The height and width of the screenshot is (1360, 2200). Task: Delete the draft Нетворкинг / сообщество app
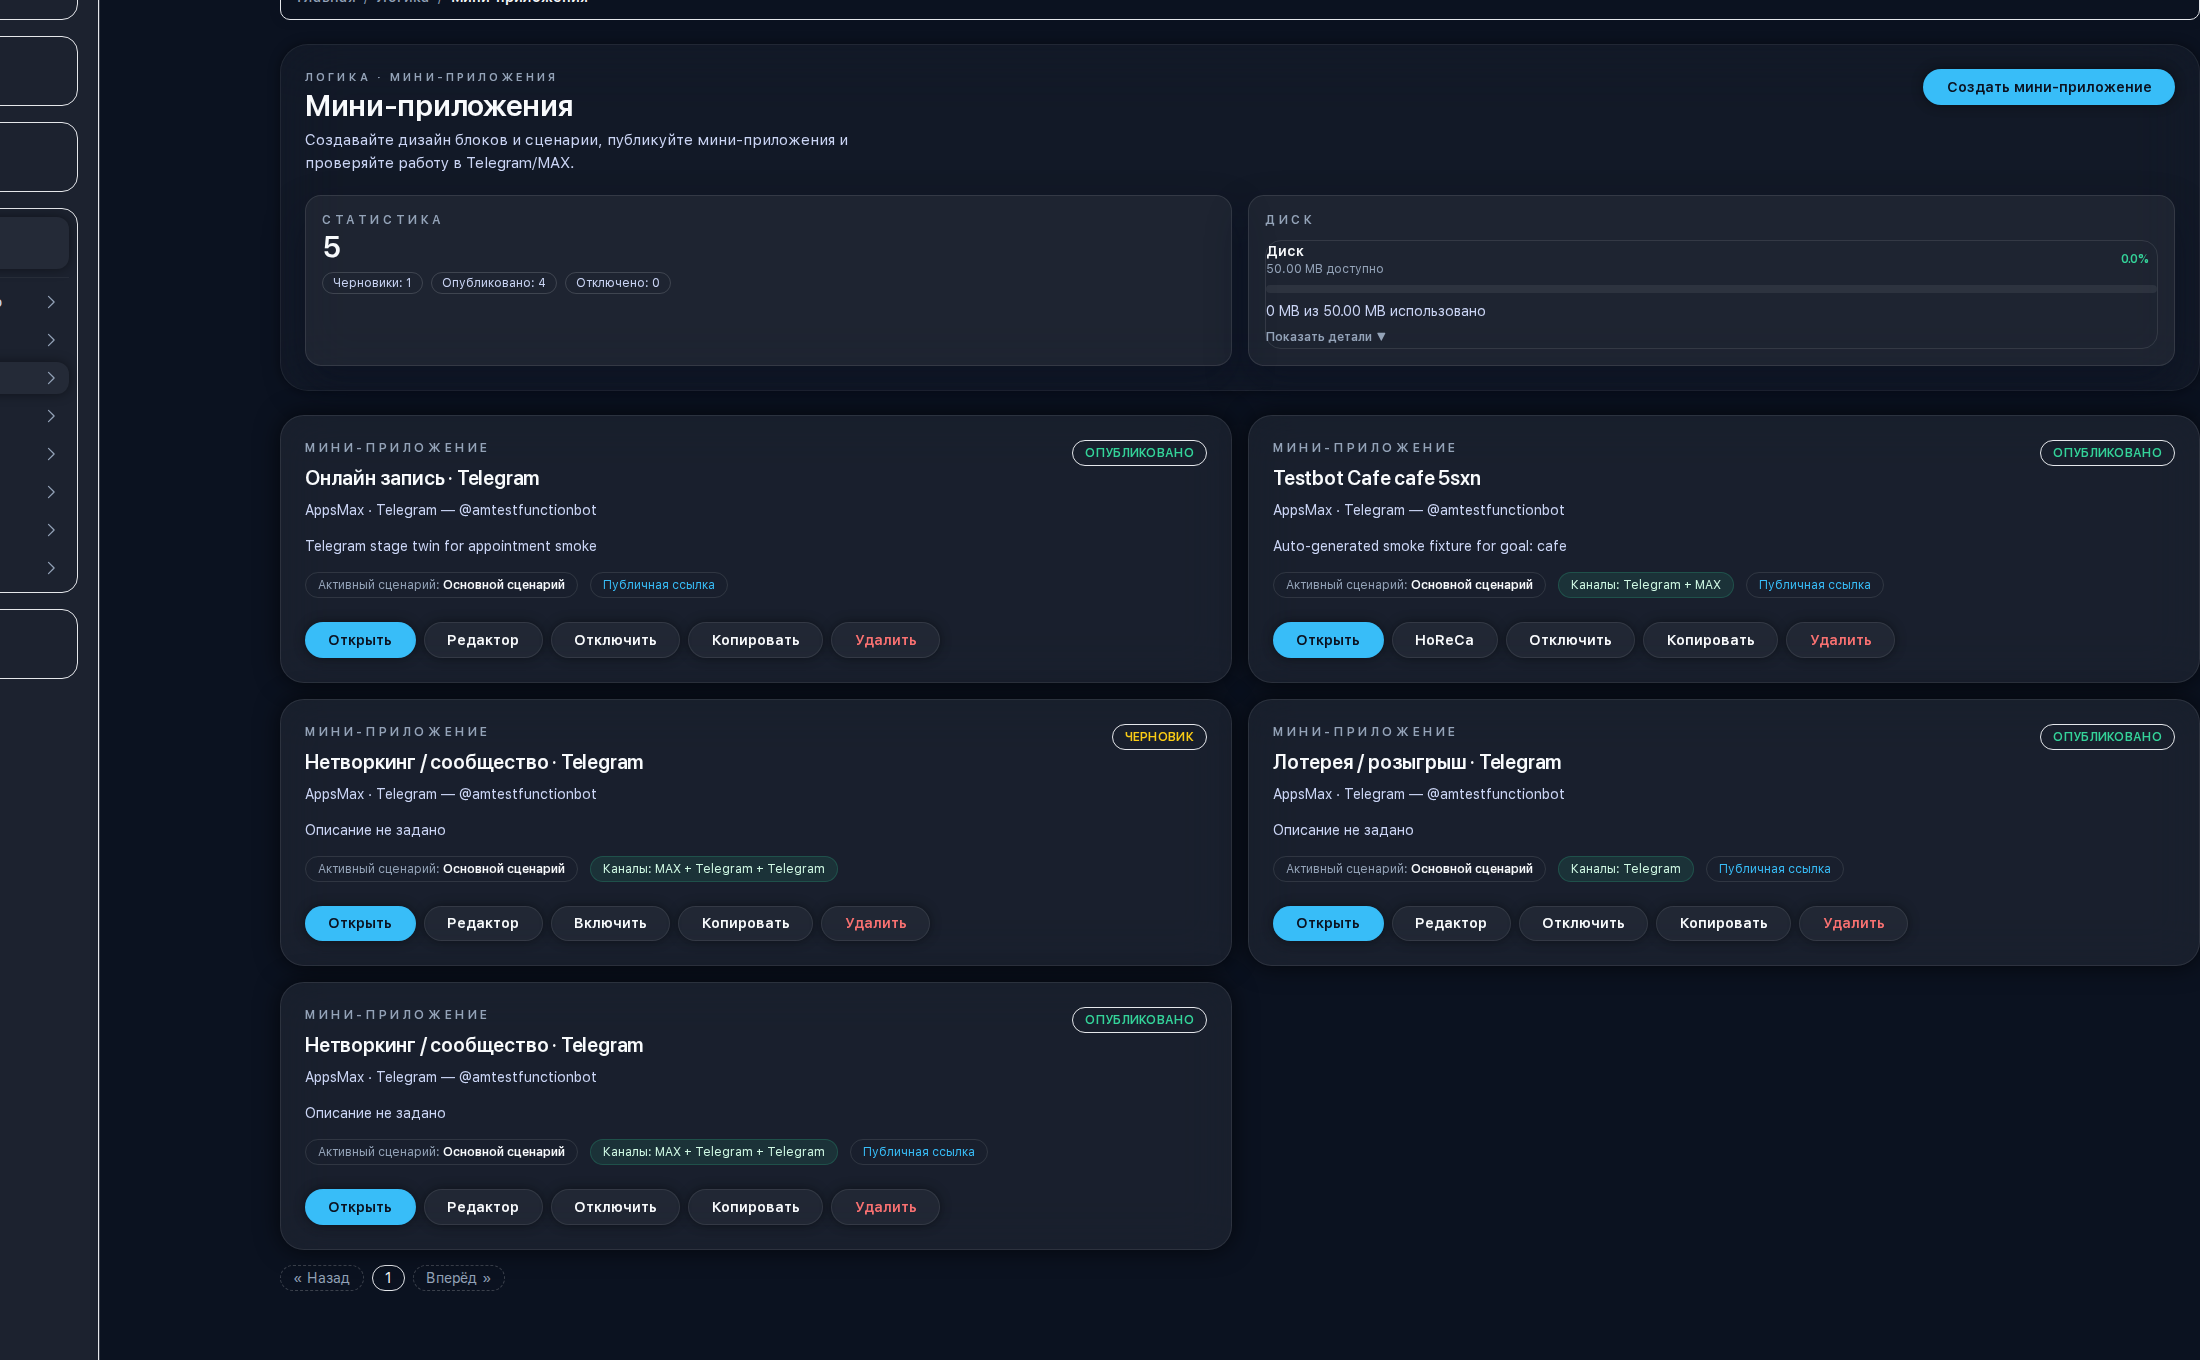[875, 923]
